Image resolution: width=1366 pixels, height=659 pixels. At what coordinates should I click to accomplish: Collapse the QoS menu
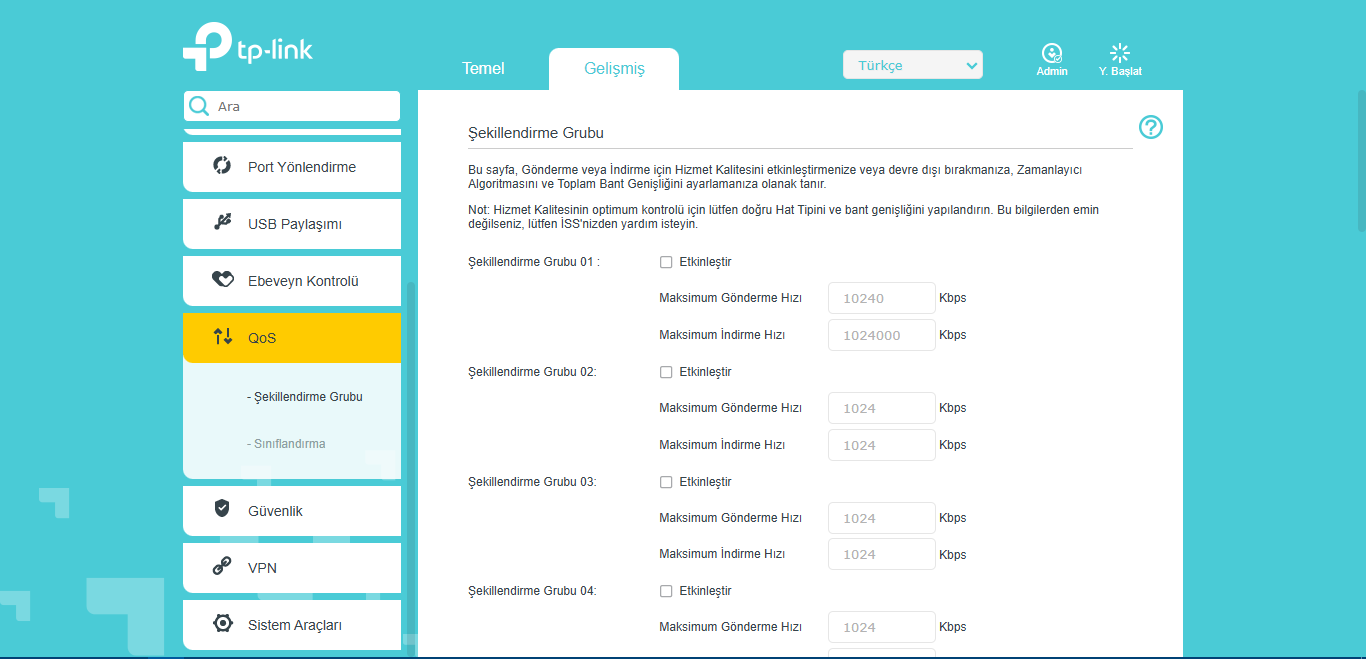pos(292,338)
